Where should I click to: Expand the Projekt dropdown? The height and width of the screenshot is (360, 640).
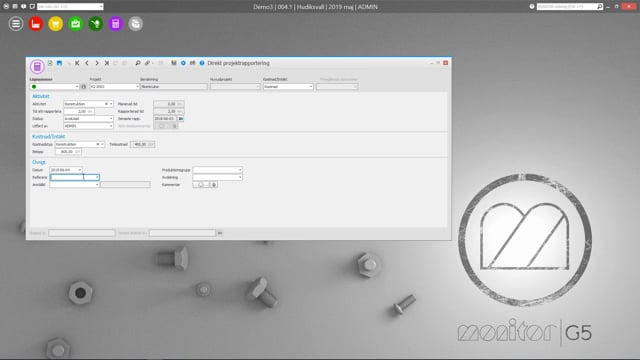tap(137, 87)
